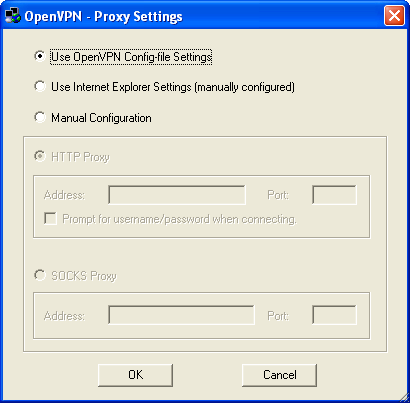Click the window resize grip corner
Viewport: 410px width, 403px height.
[x=403, y=396]
